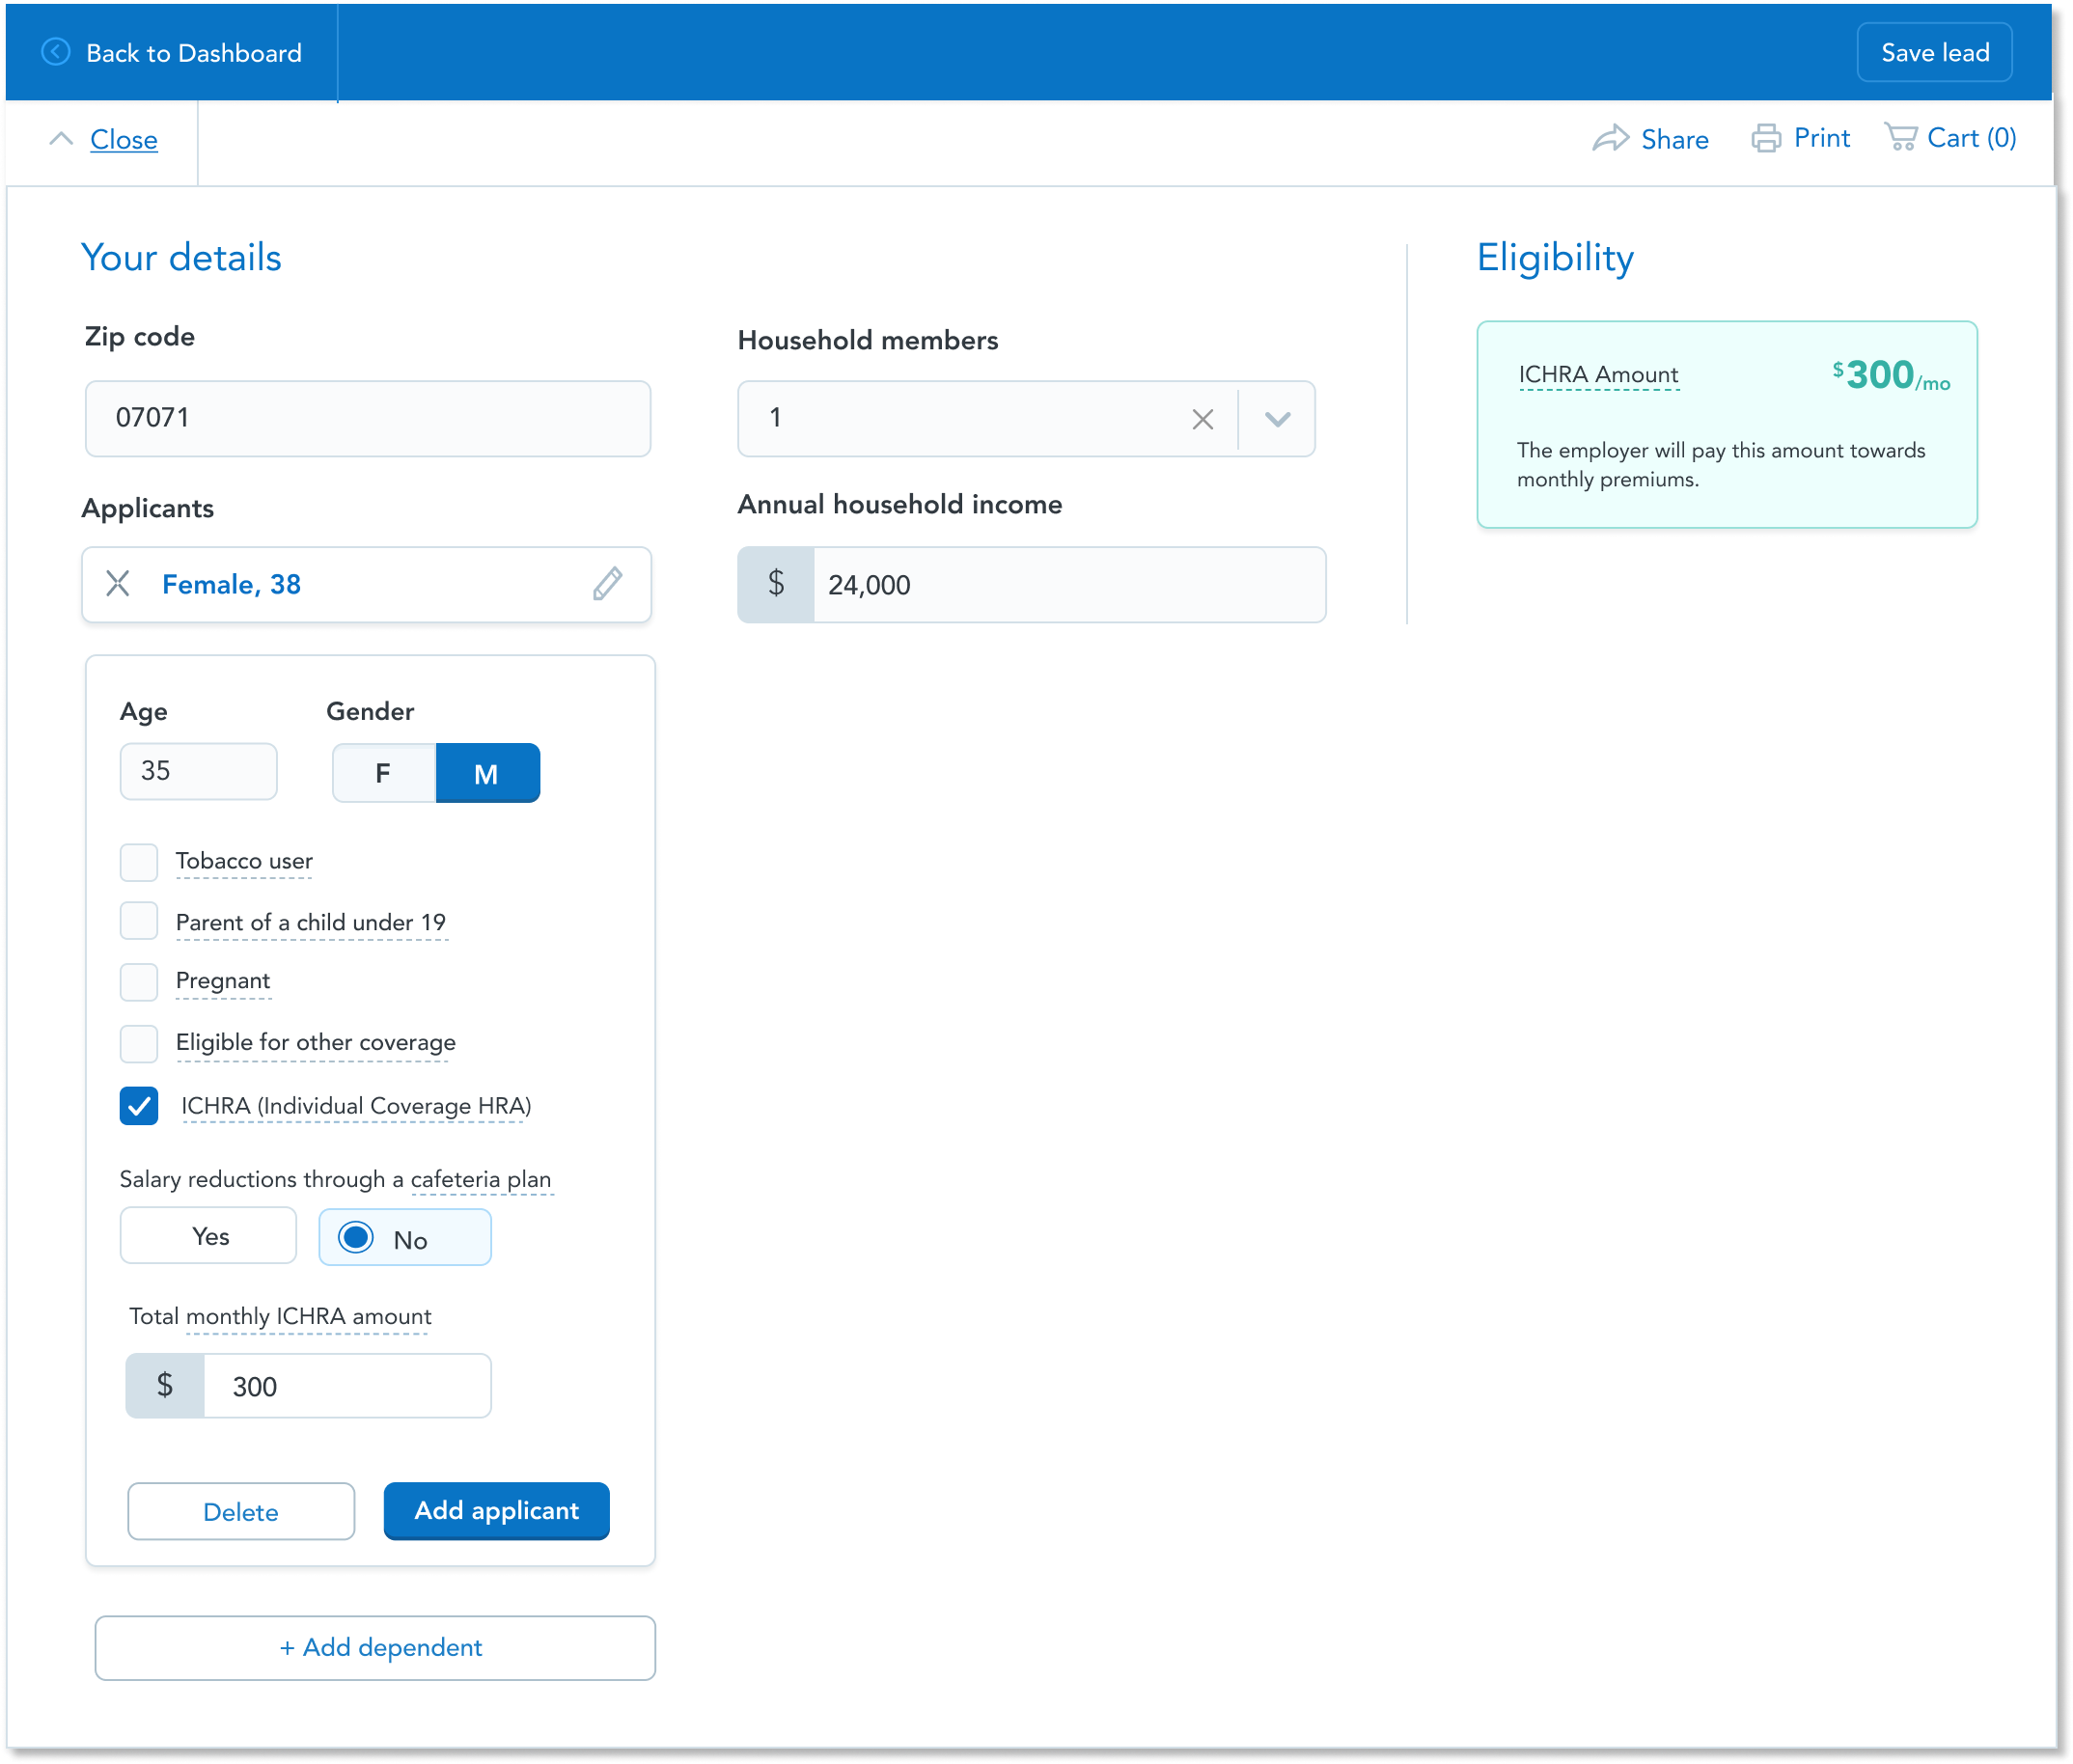Remove the Female, 38 applicant with the X
This screenshot has height=1764, width=2073.
tap(119, 584)
